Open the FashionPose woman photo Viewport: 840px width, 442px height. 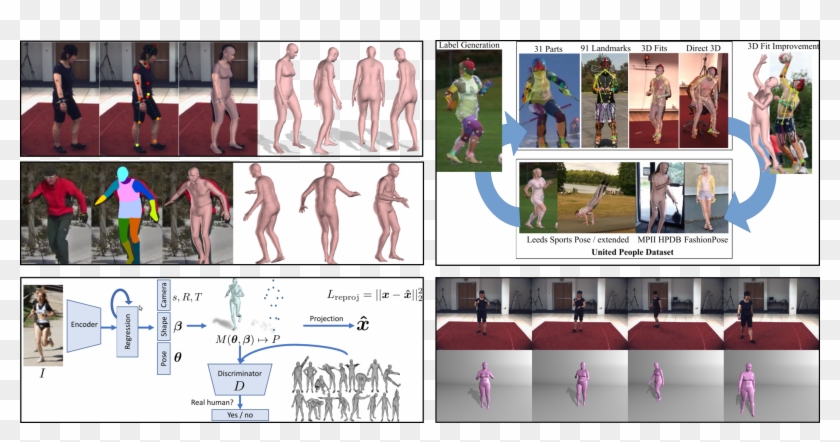pyautogui.click(x=706, y=198)
